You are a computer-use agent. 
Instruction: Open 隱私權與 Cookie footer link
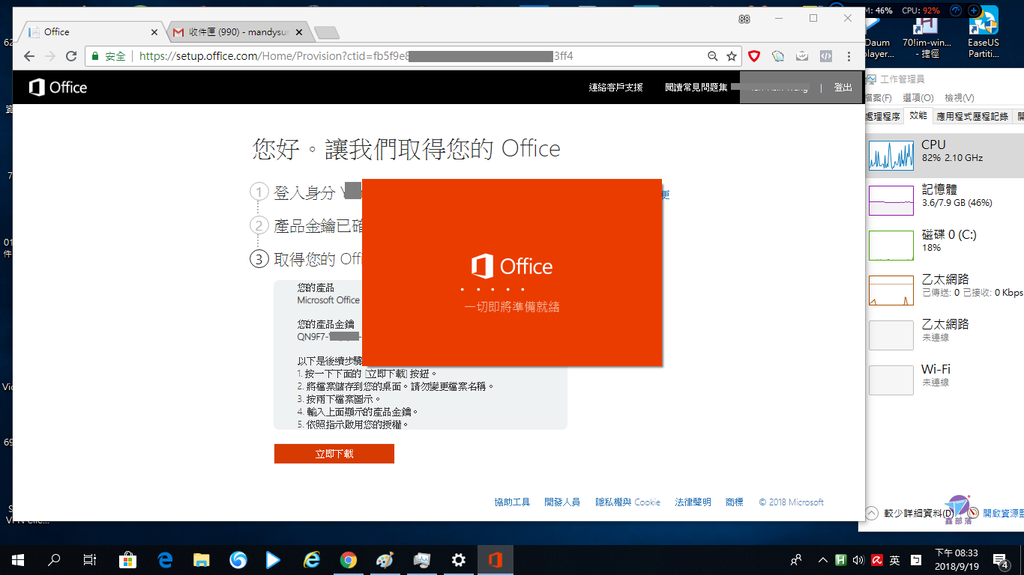pos(628,502)
